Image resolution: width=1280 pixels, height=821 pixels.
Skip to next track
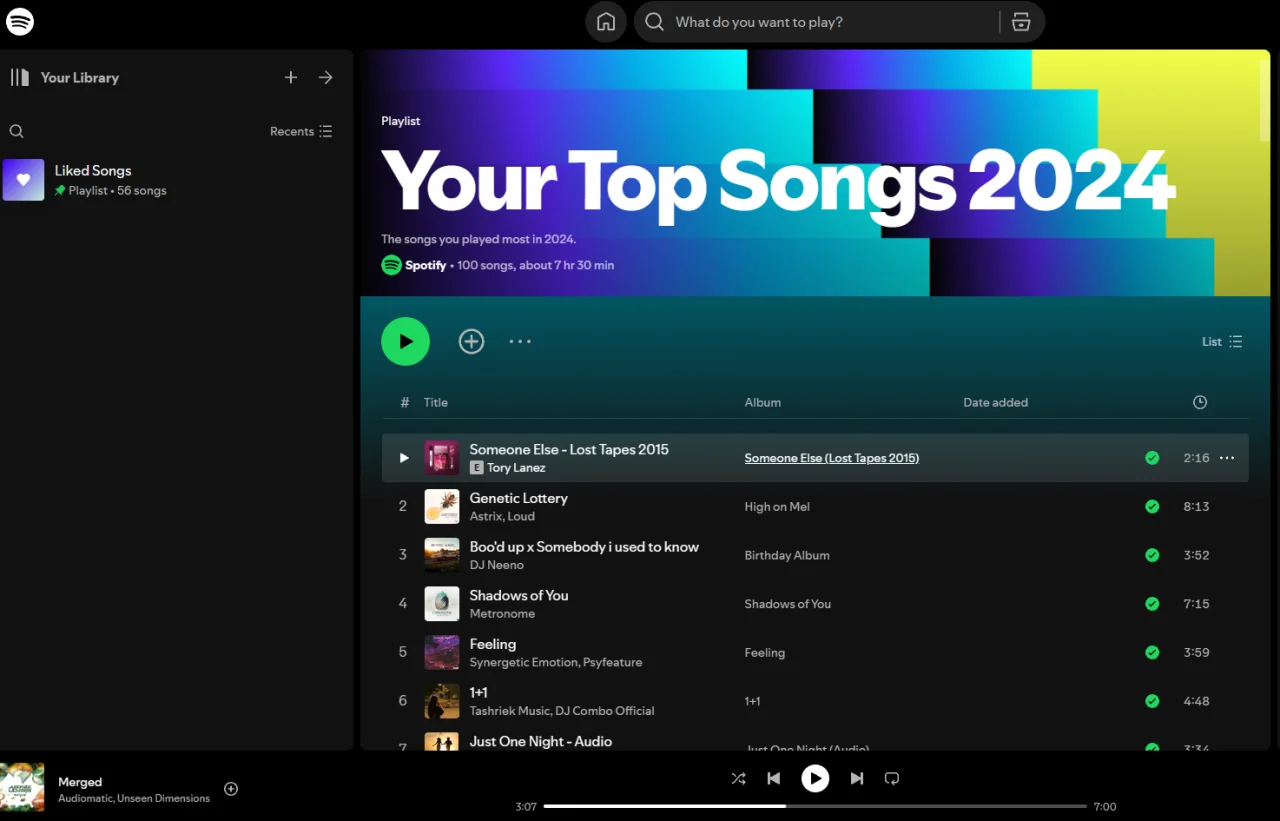tap(857, 778)
